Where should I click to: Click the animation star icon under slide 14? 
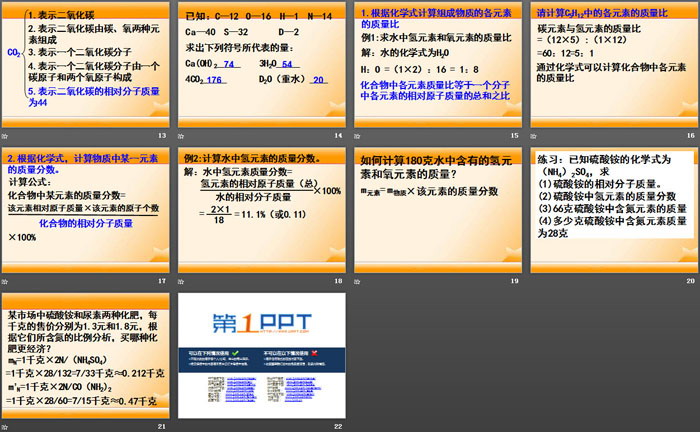tap(181, 136)
